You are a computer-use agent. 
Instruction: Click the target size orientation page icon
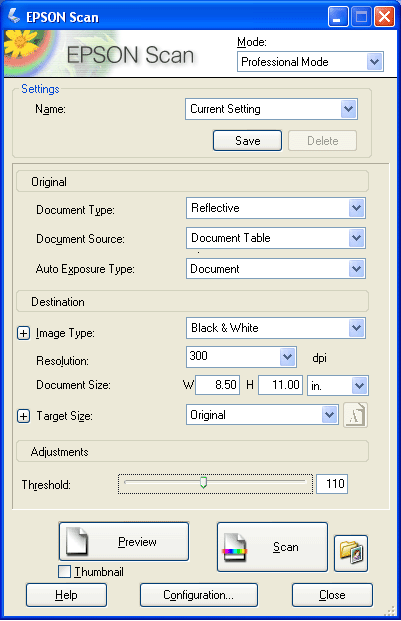[355, 415]
